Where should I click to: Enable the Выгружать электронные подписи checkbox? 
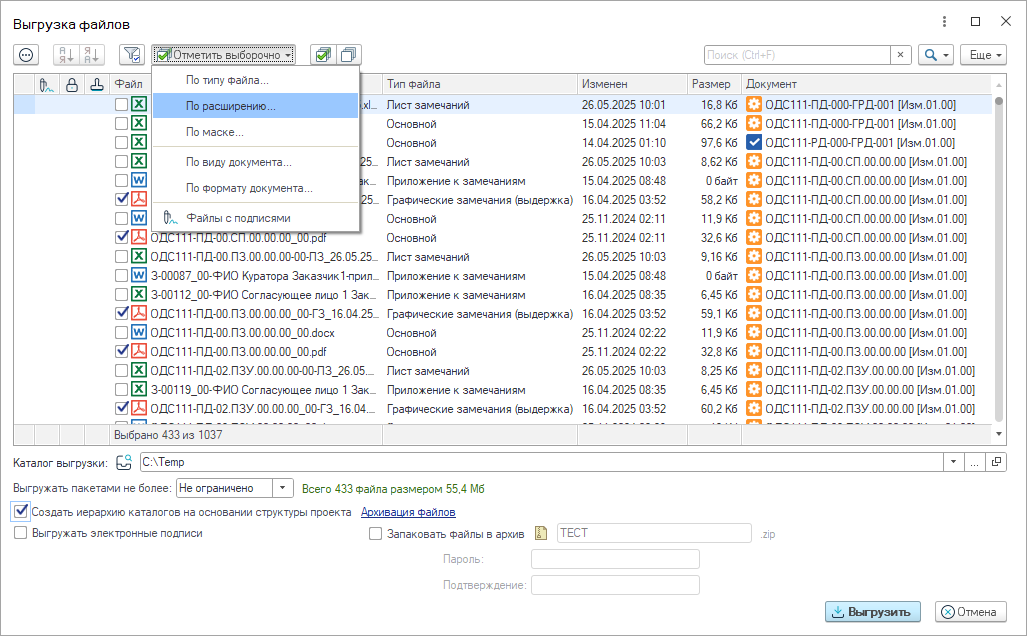click(x=21, y=533)
